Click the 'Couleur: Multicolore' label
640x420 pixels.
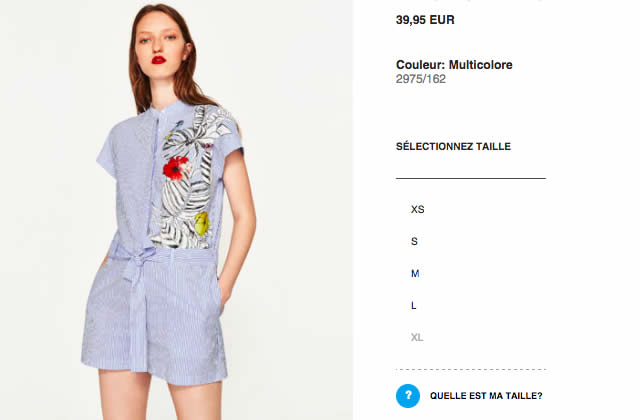tap(454, 64)
